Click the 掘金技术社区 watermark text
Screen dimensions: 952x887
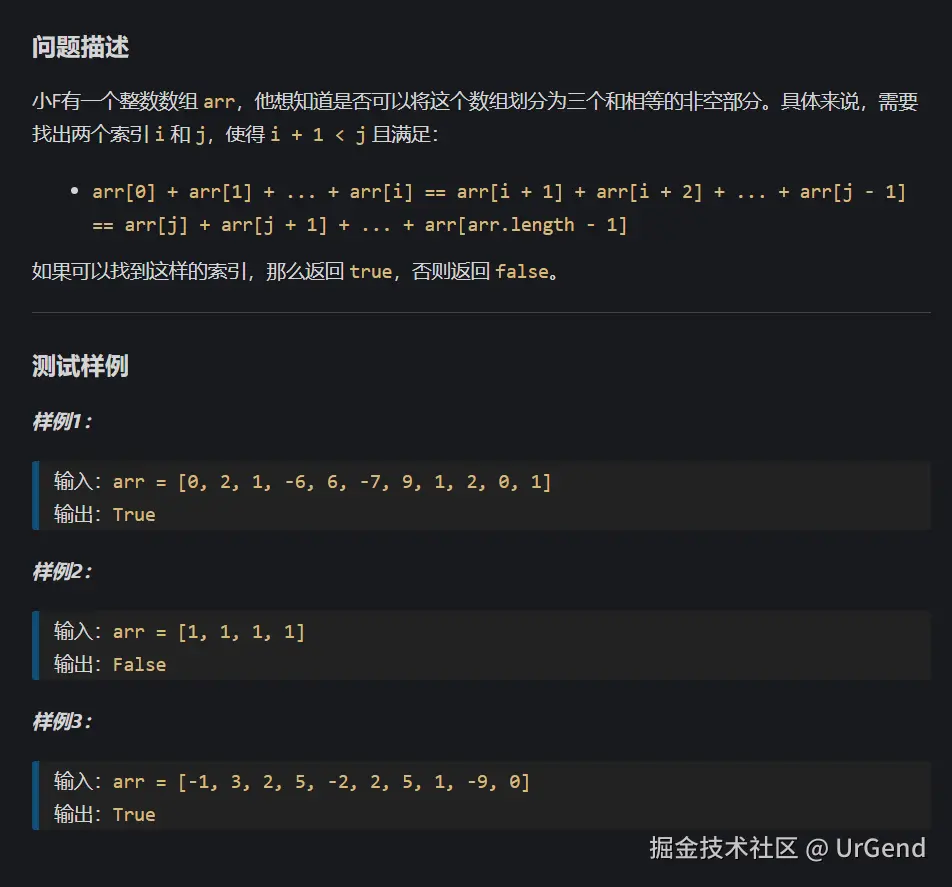(723, 848)
